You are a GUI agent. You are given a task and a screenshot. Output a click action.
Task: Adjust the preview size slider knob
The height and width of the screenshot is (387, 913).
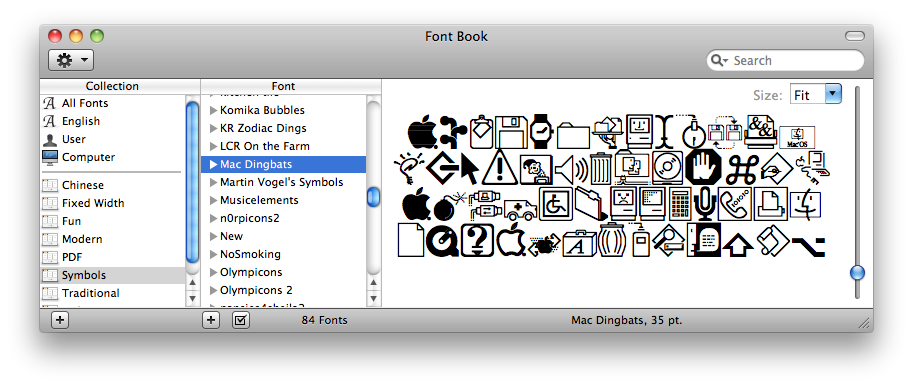(x=857, y=272)
